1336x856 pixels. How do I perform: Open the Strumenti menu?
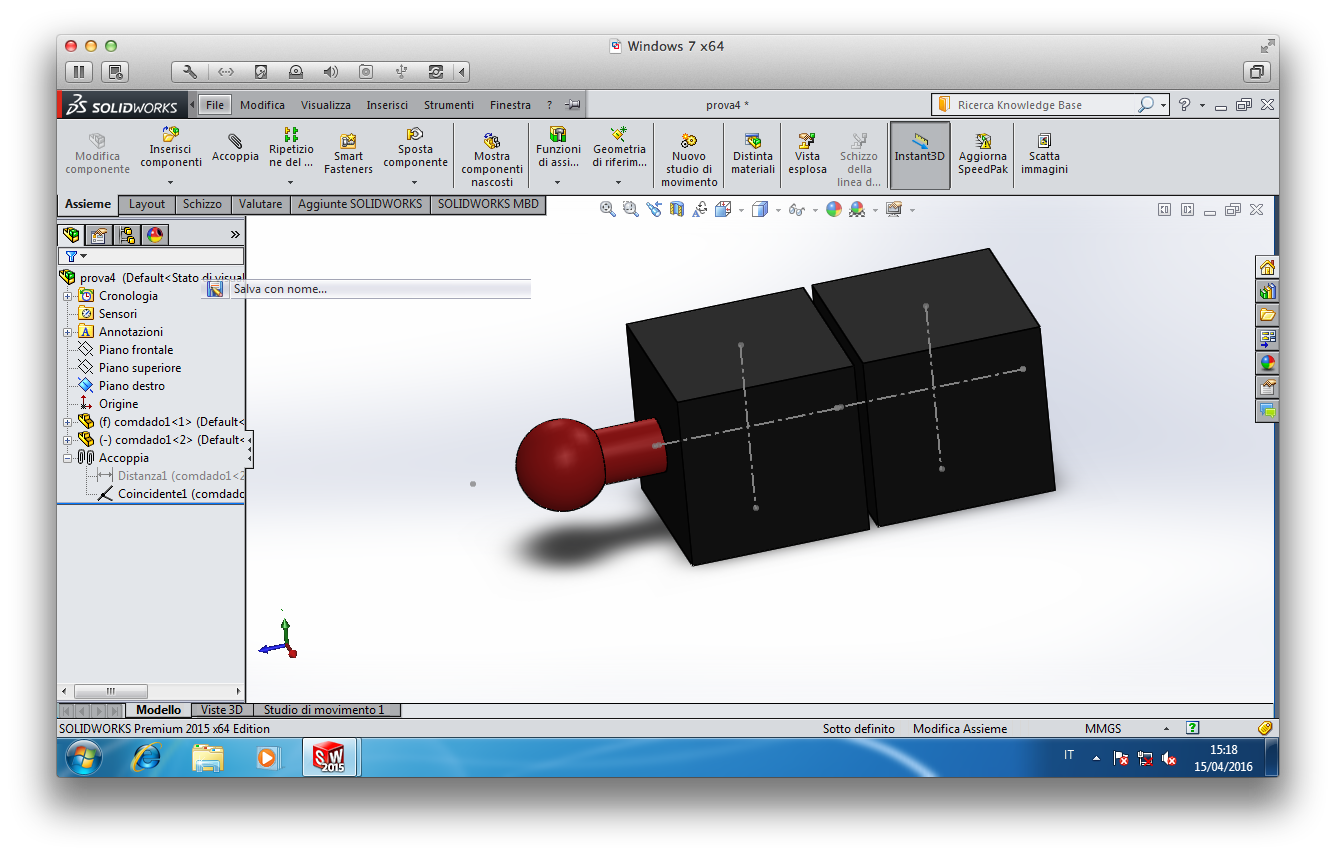coord(449,105)
